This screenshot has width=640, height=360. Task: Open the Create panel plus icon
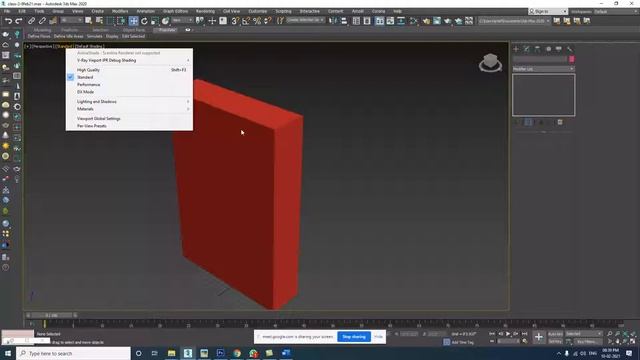point(516,49)
